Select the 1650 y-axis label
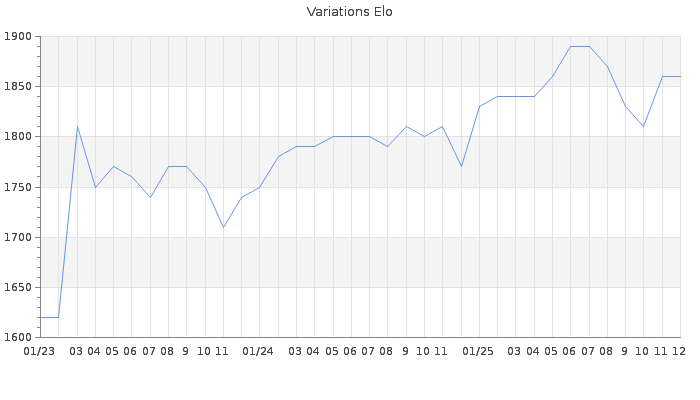This screenshot has width=700, height=400. coord(19,287)
